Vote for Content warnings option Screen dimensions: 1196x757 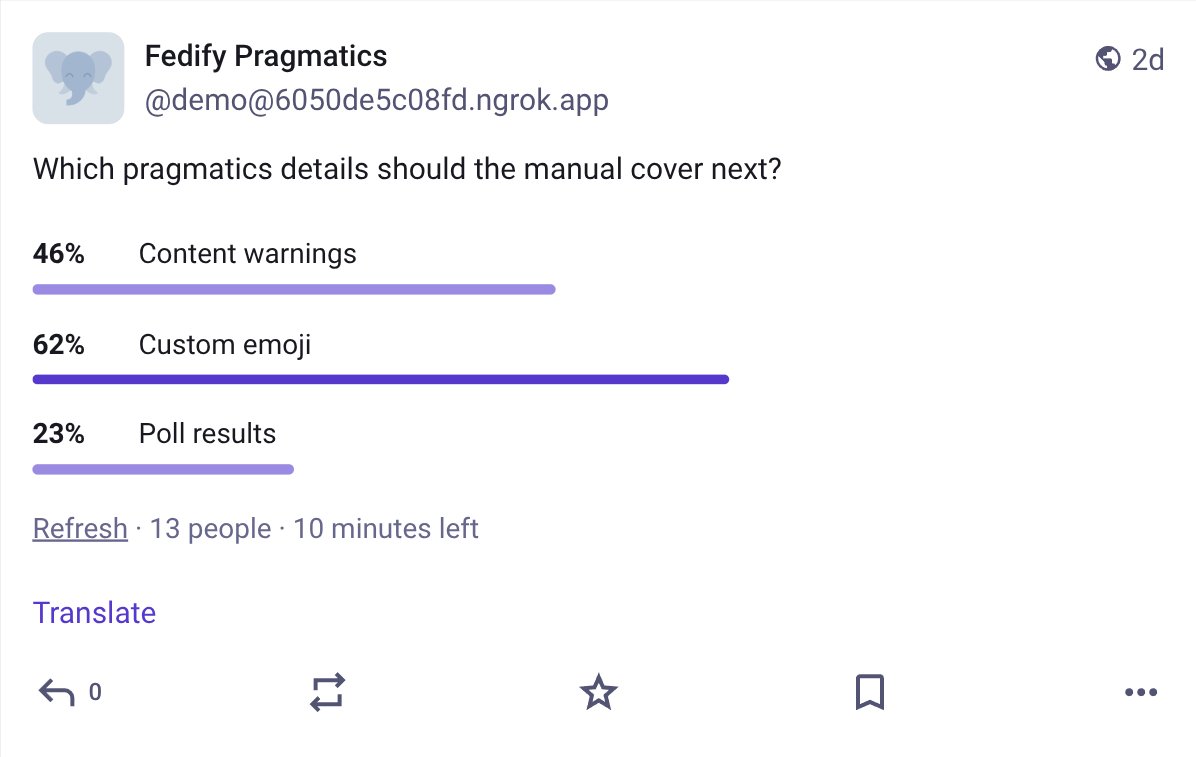click(248, 253)
